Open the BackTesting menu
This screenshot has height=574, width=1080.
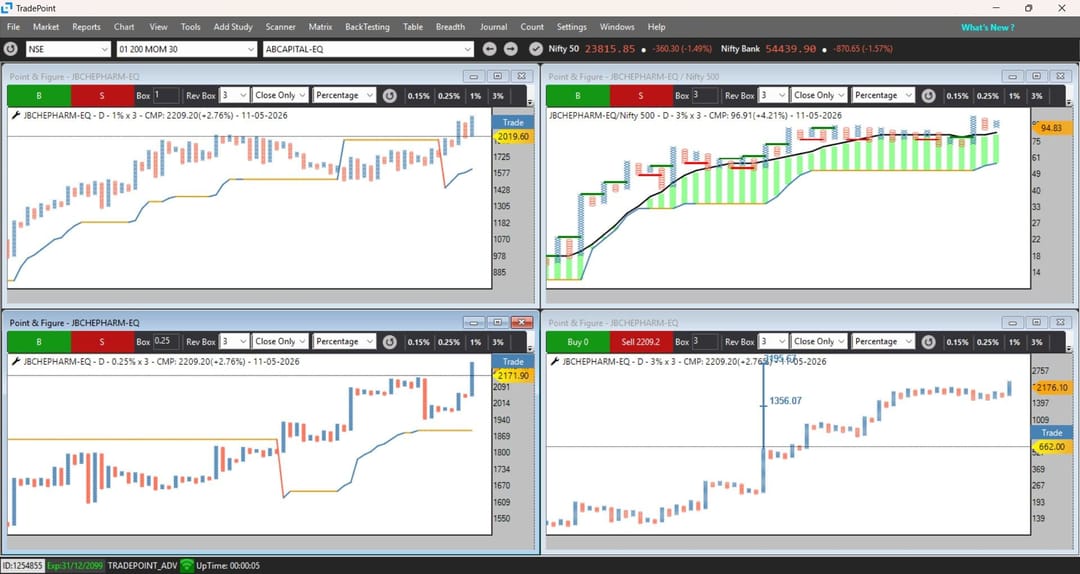pyautogui.click(x=367, y=27)
